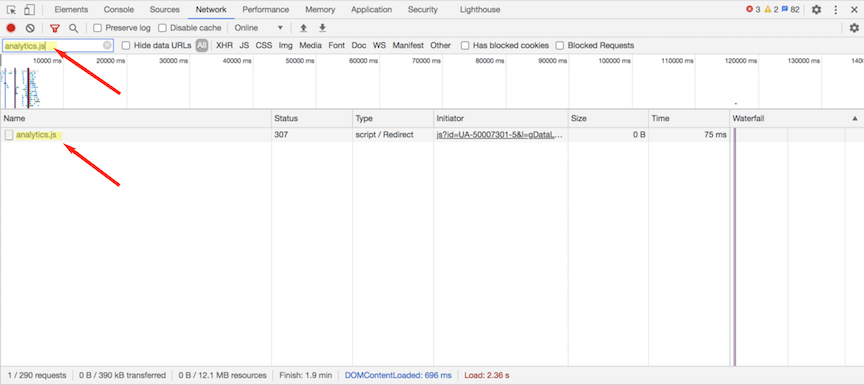The width and height of the screenshot is (864, 385).
Task: Sort by Time column header
Action: click(689, 118)
